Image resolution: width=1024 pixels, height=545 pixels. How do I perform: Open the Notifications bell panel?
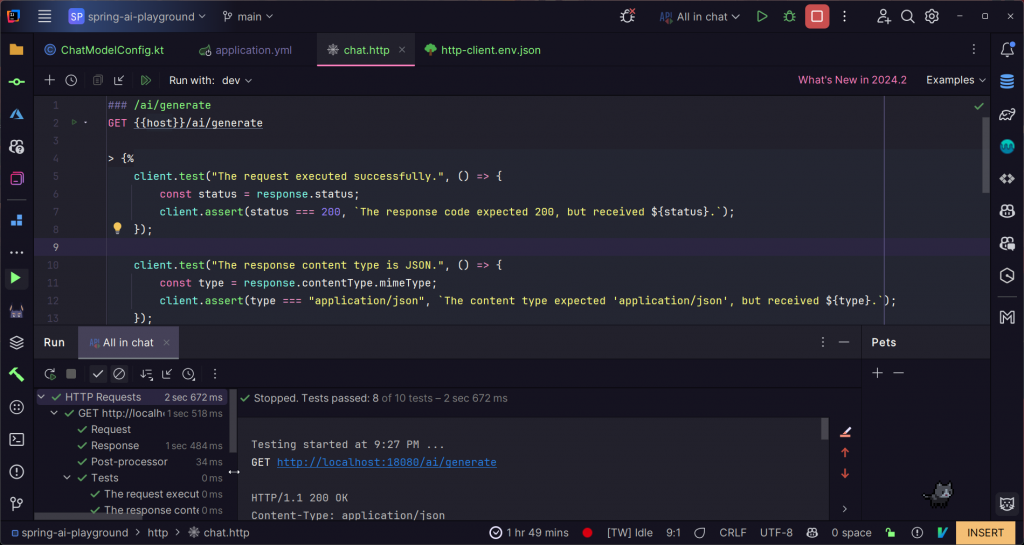pos(1007,50)
